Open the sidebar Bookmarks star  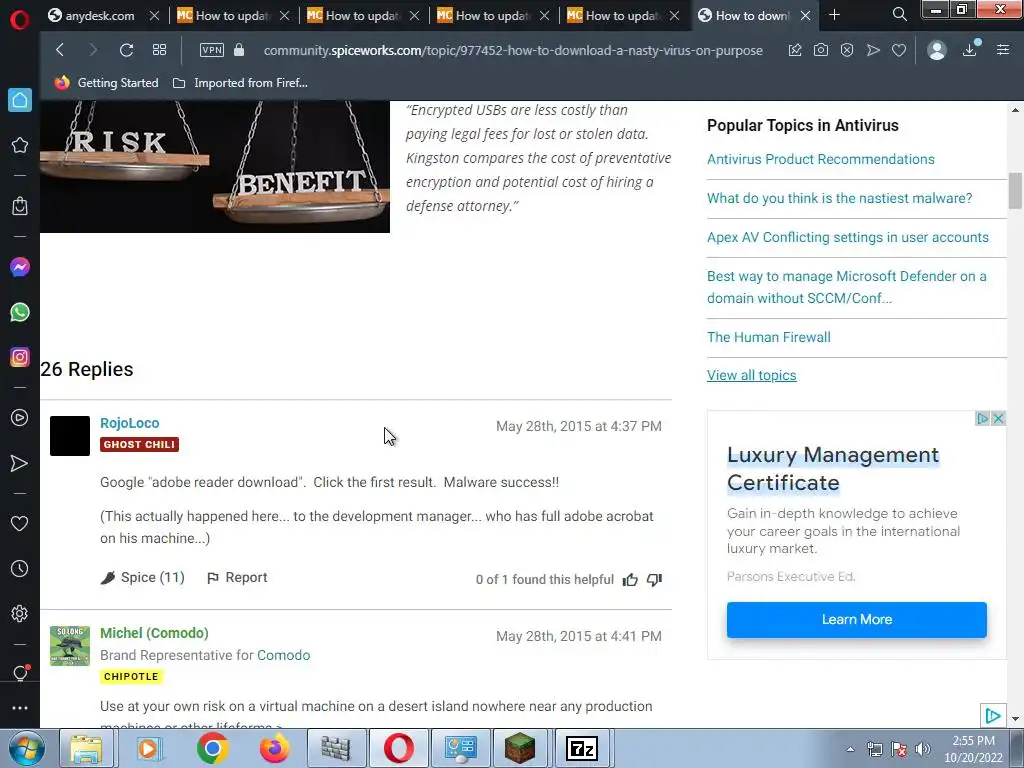(20, 145)
